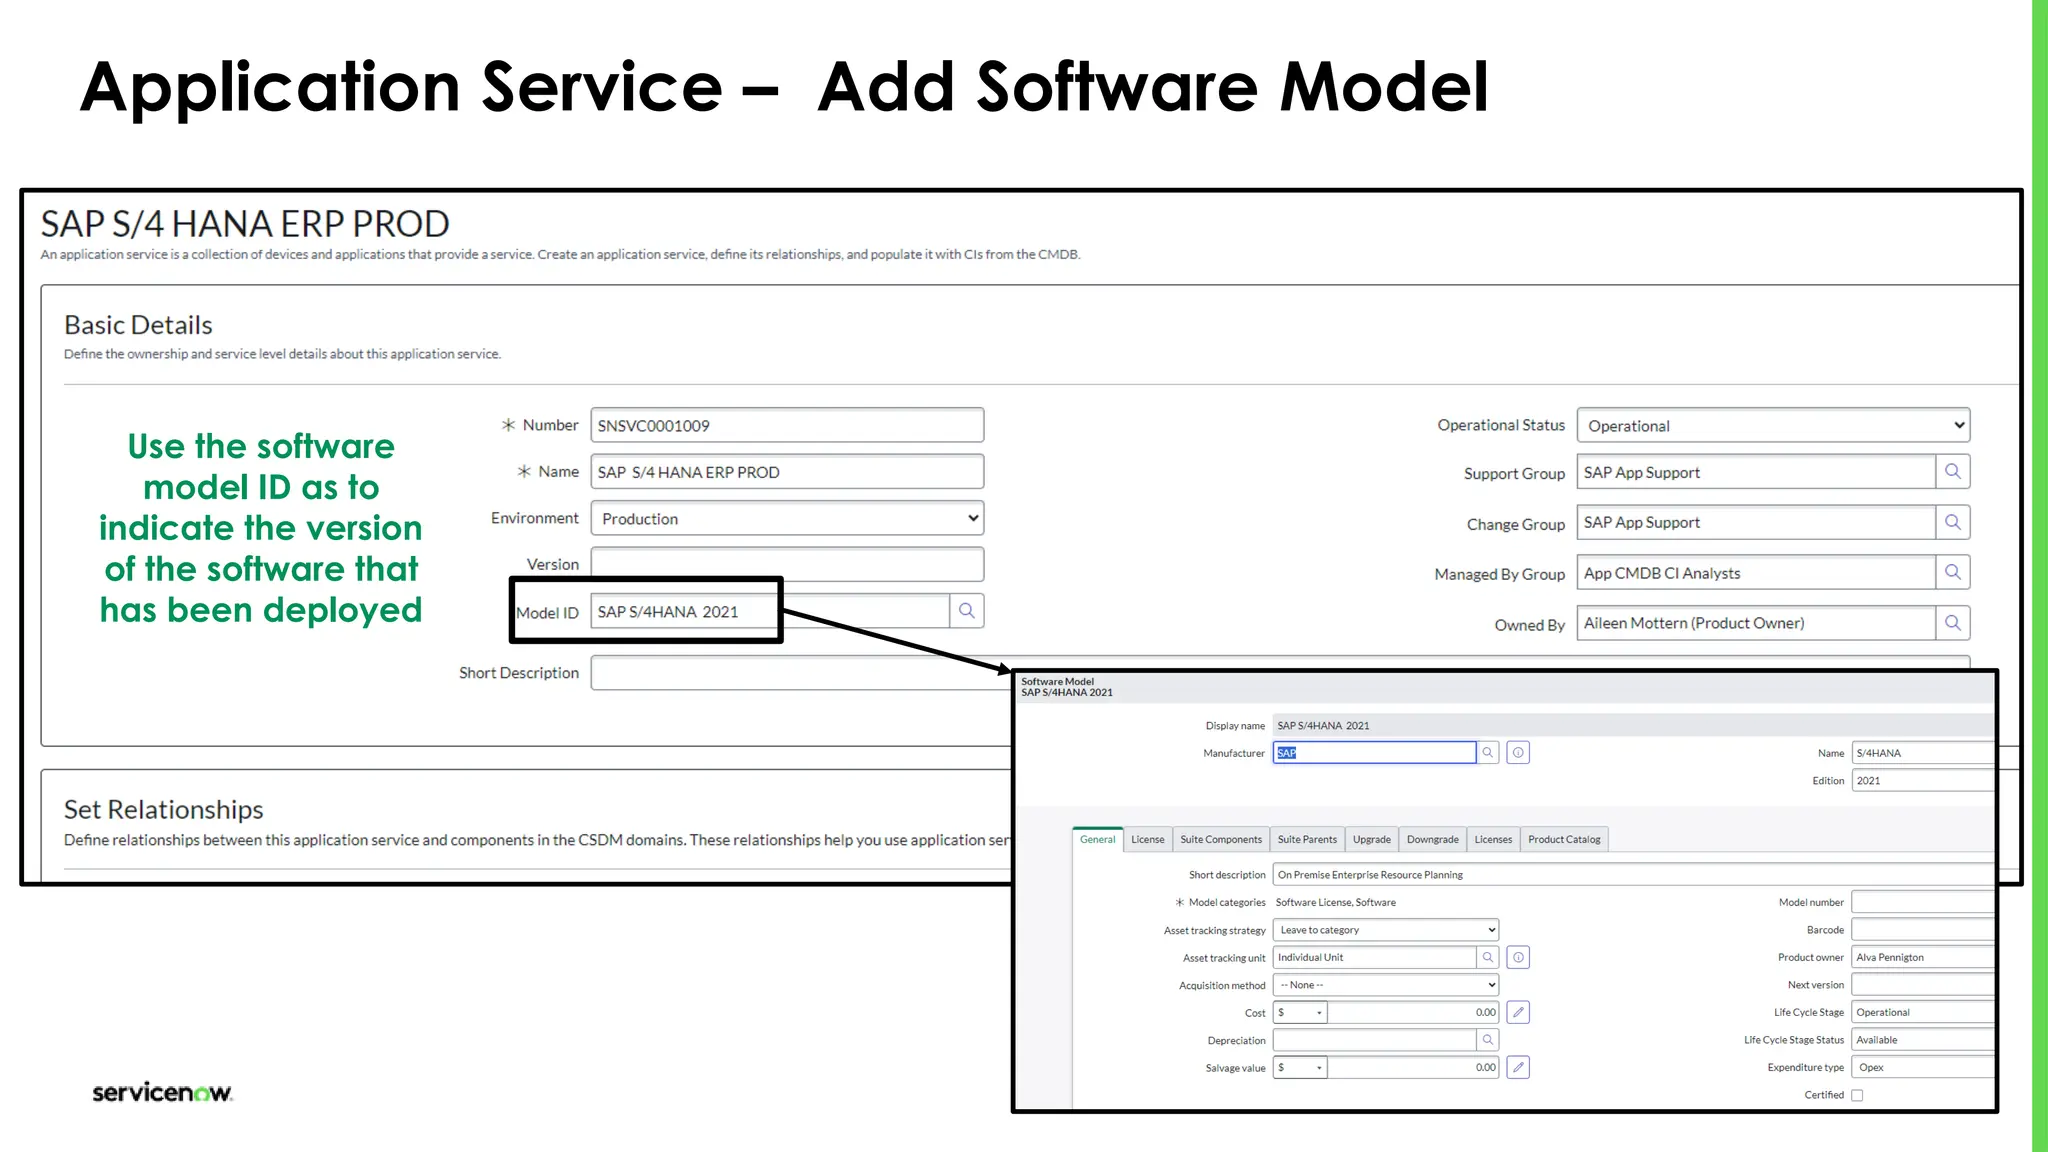Open the Asset tracking unit lookup icon

point(1488,958)
